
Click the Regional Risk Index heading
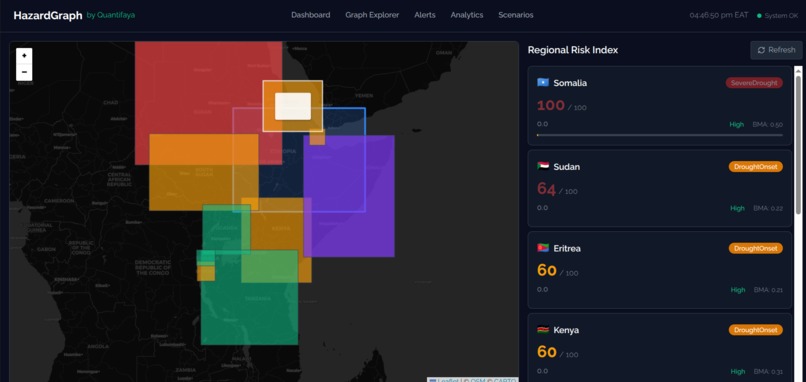[573, 50]
